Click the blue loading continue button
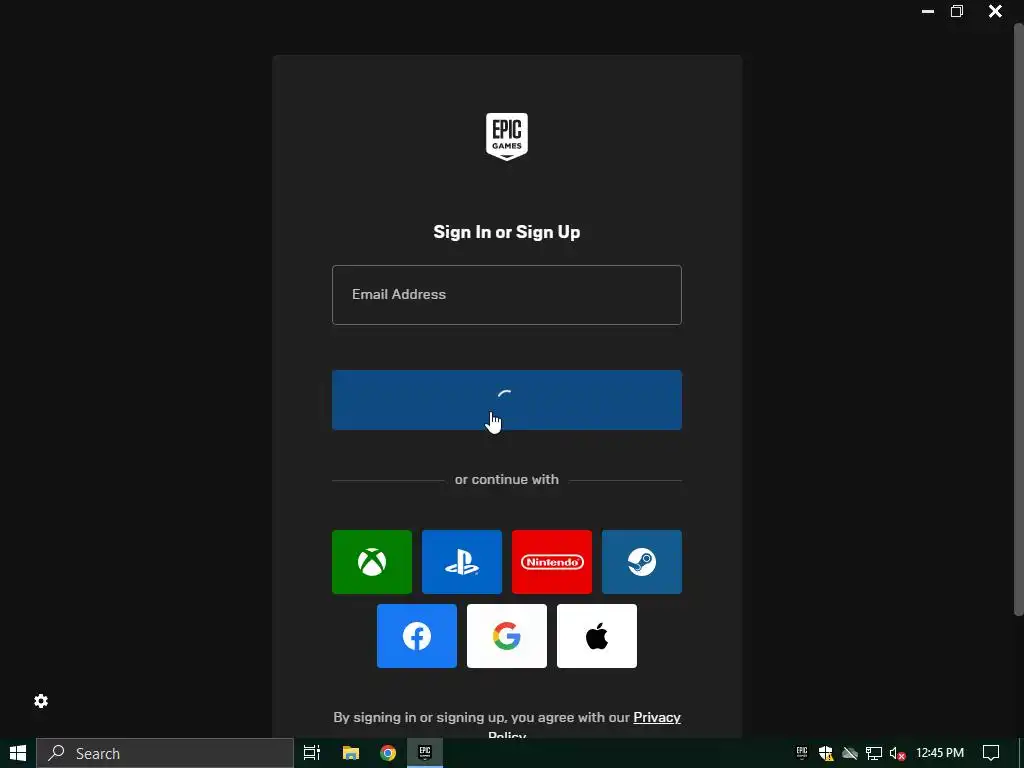1024x768 pixels. [507, 400]
